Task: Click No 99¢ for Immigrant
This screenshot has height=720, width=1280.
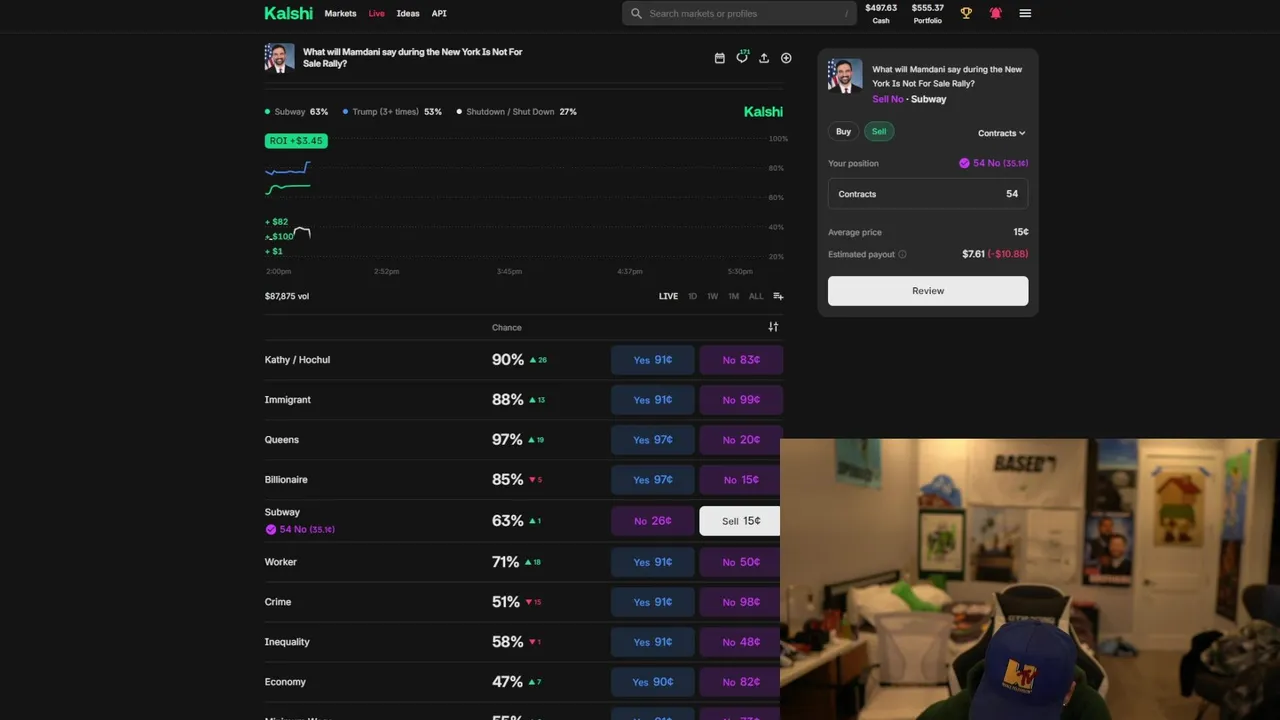Action: click(x=741, y=400)
